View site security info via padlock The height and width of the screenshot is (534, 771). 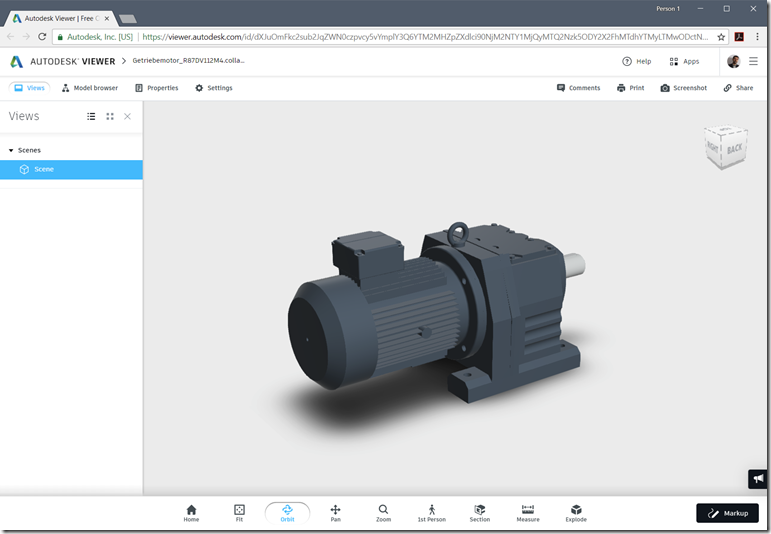pos(60,37)
